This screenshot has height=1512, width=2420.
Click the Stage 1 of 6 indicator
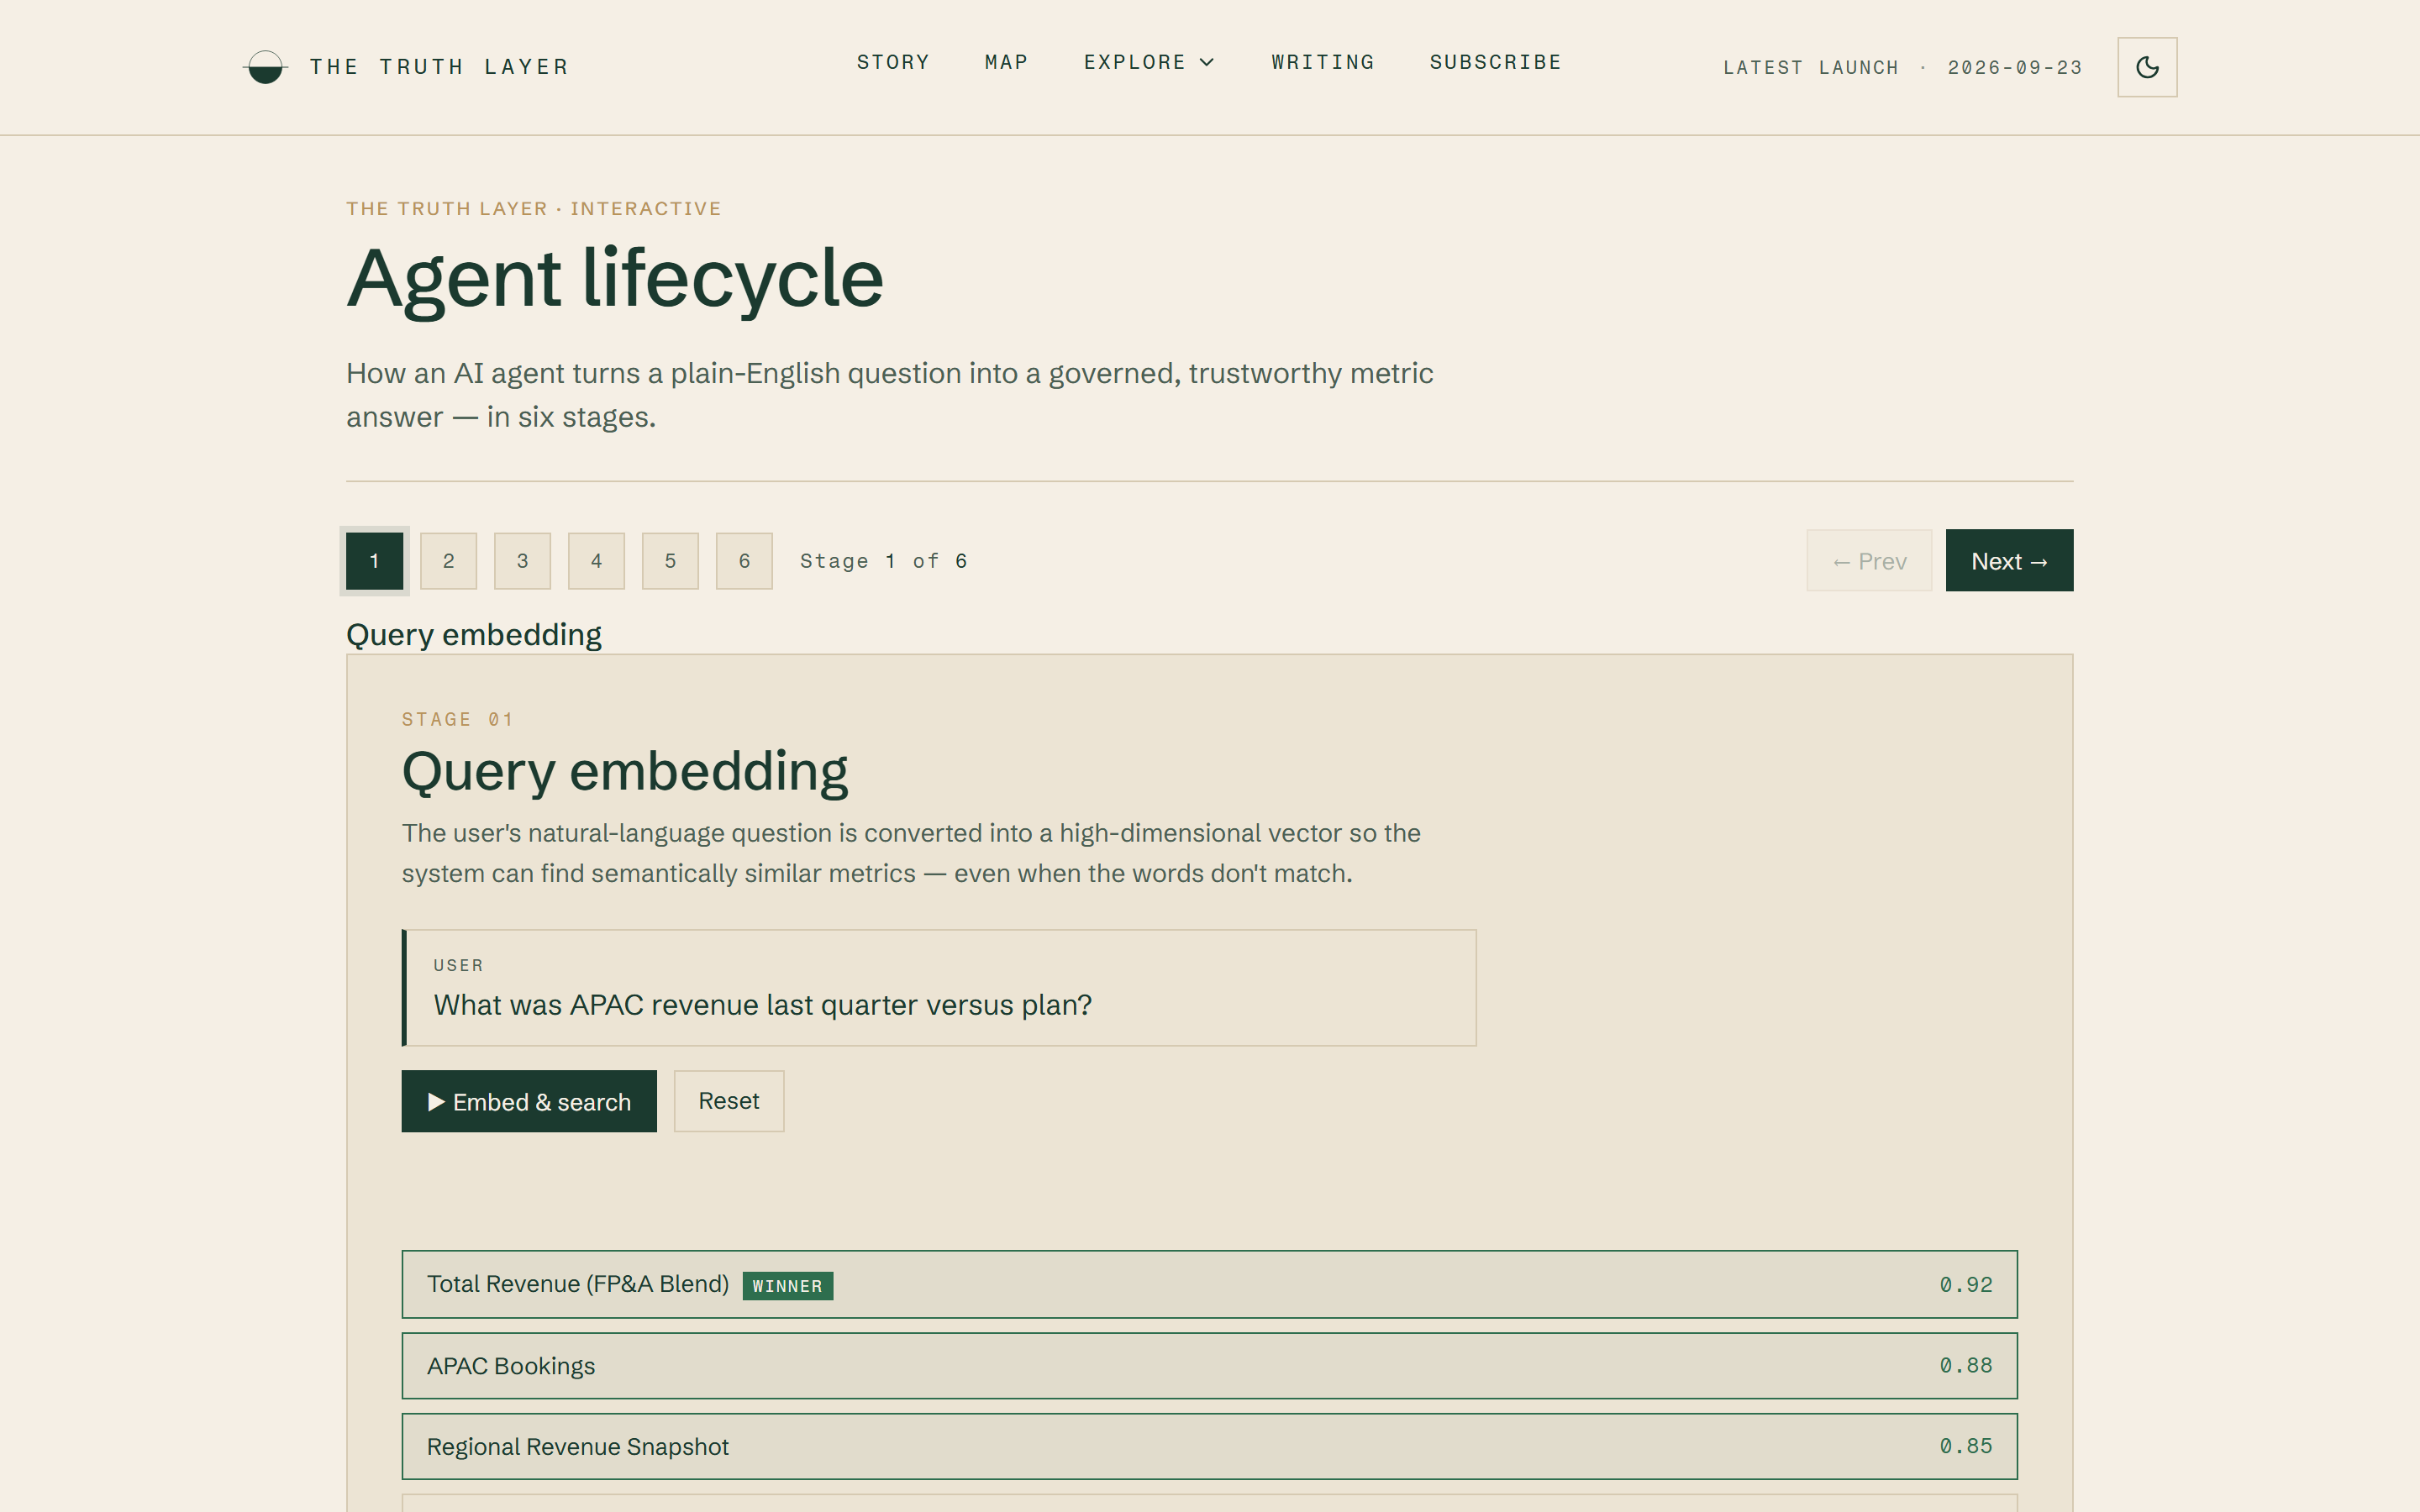tap(883, 561)
